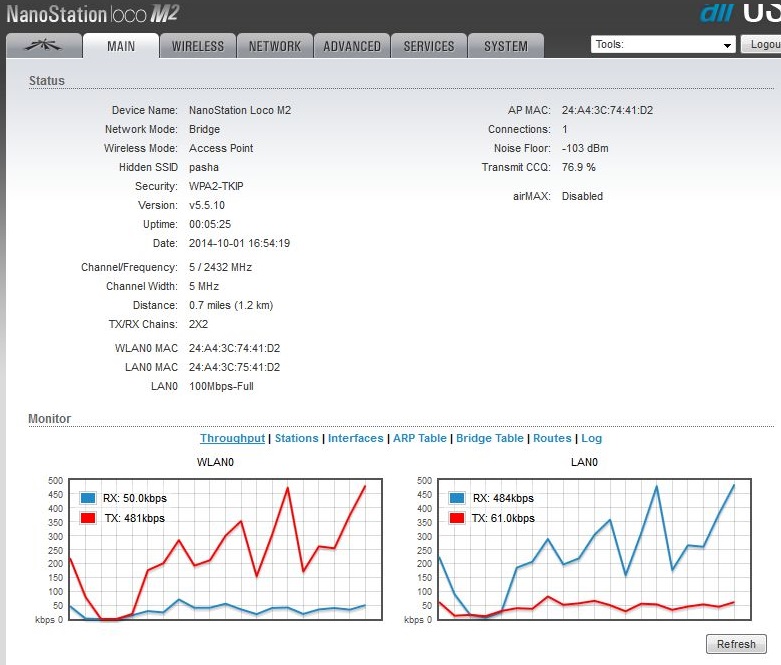781x665 pixels.
Task: Click the airMAX Disabled value
Action: [x=582, y=196]
